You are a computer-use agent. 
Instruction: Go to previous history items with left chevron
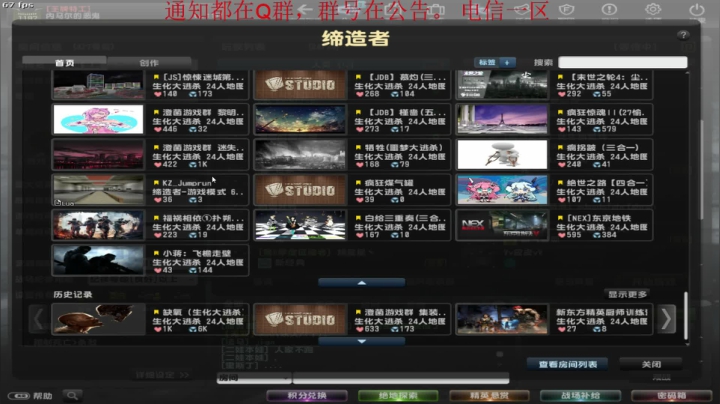[38, 319]
